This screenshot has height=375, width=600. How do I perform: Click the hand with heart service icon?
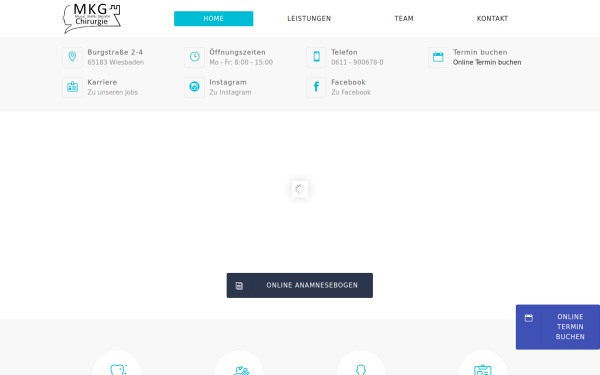241,371
